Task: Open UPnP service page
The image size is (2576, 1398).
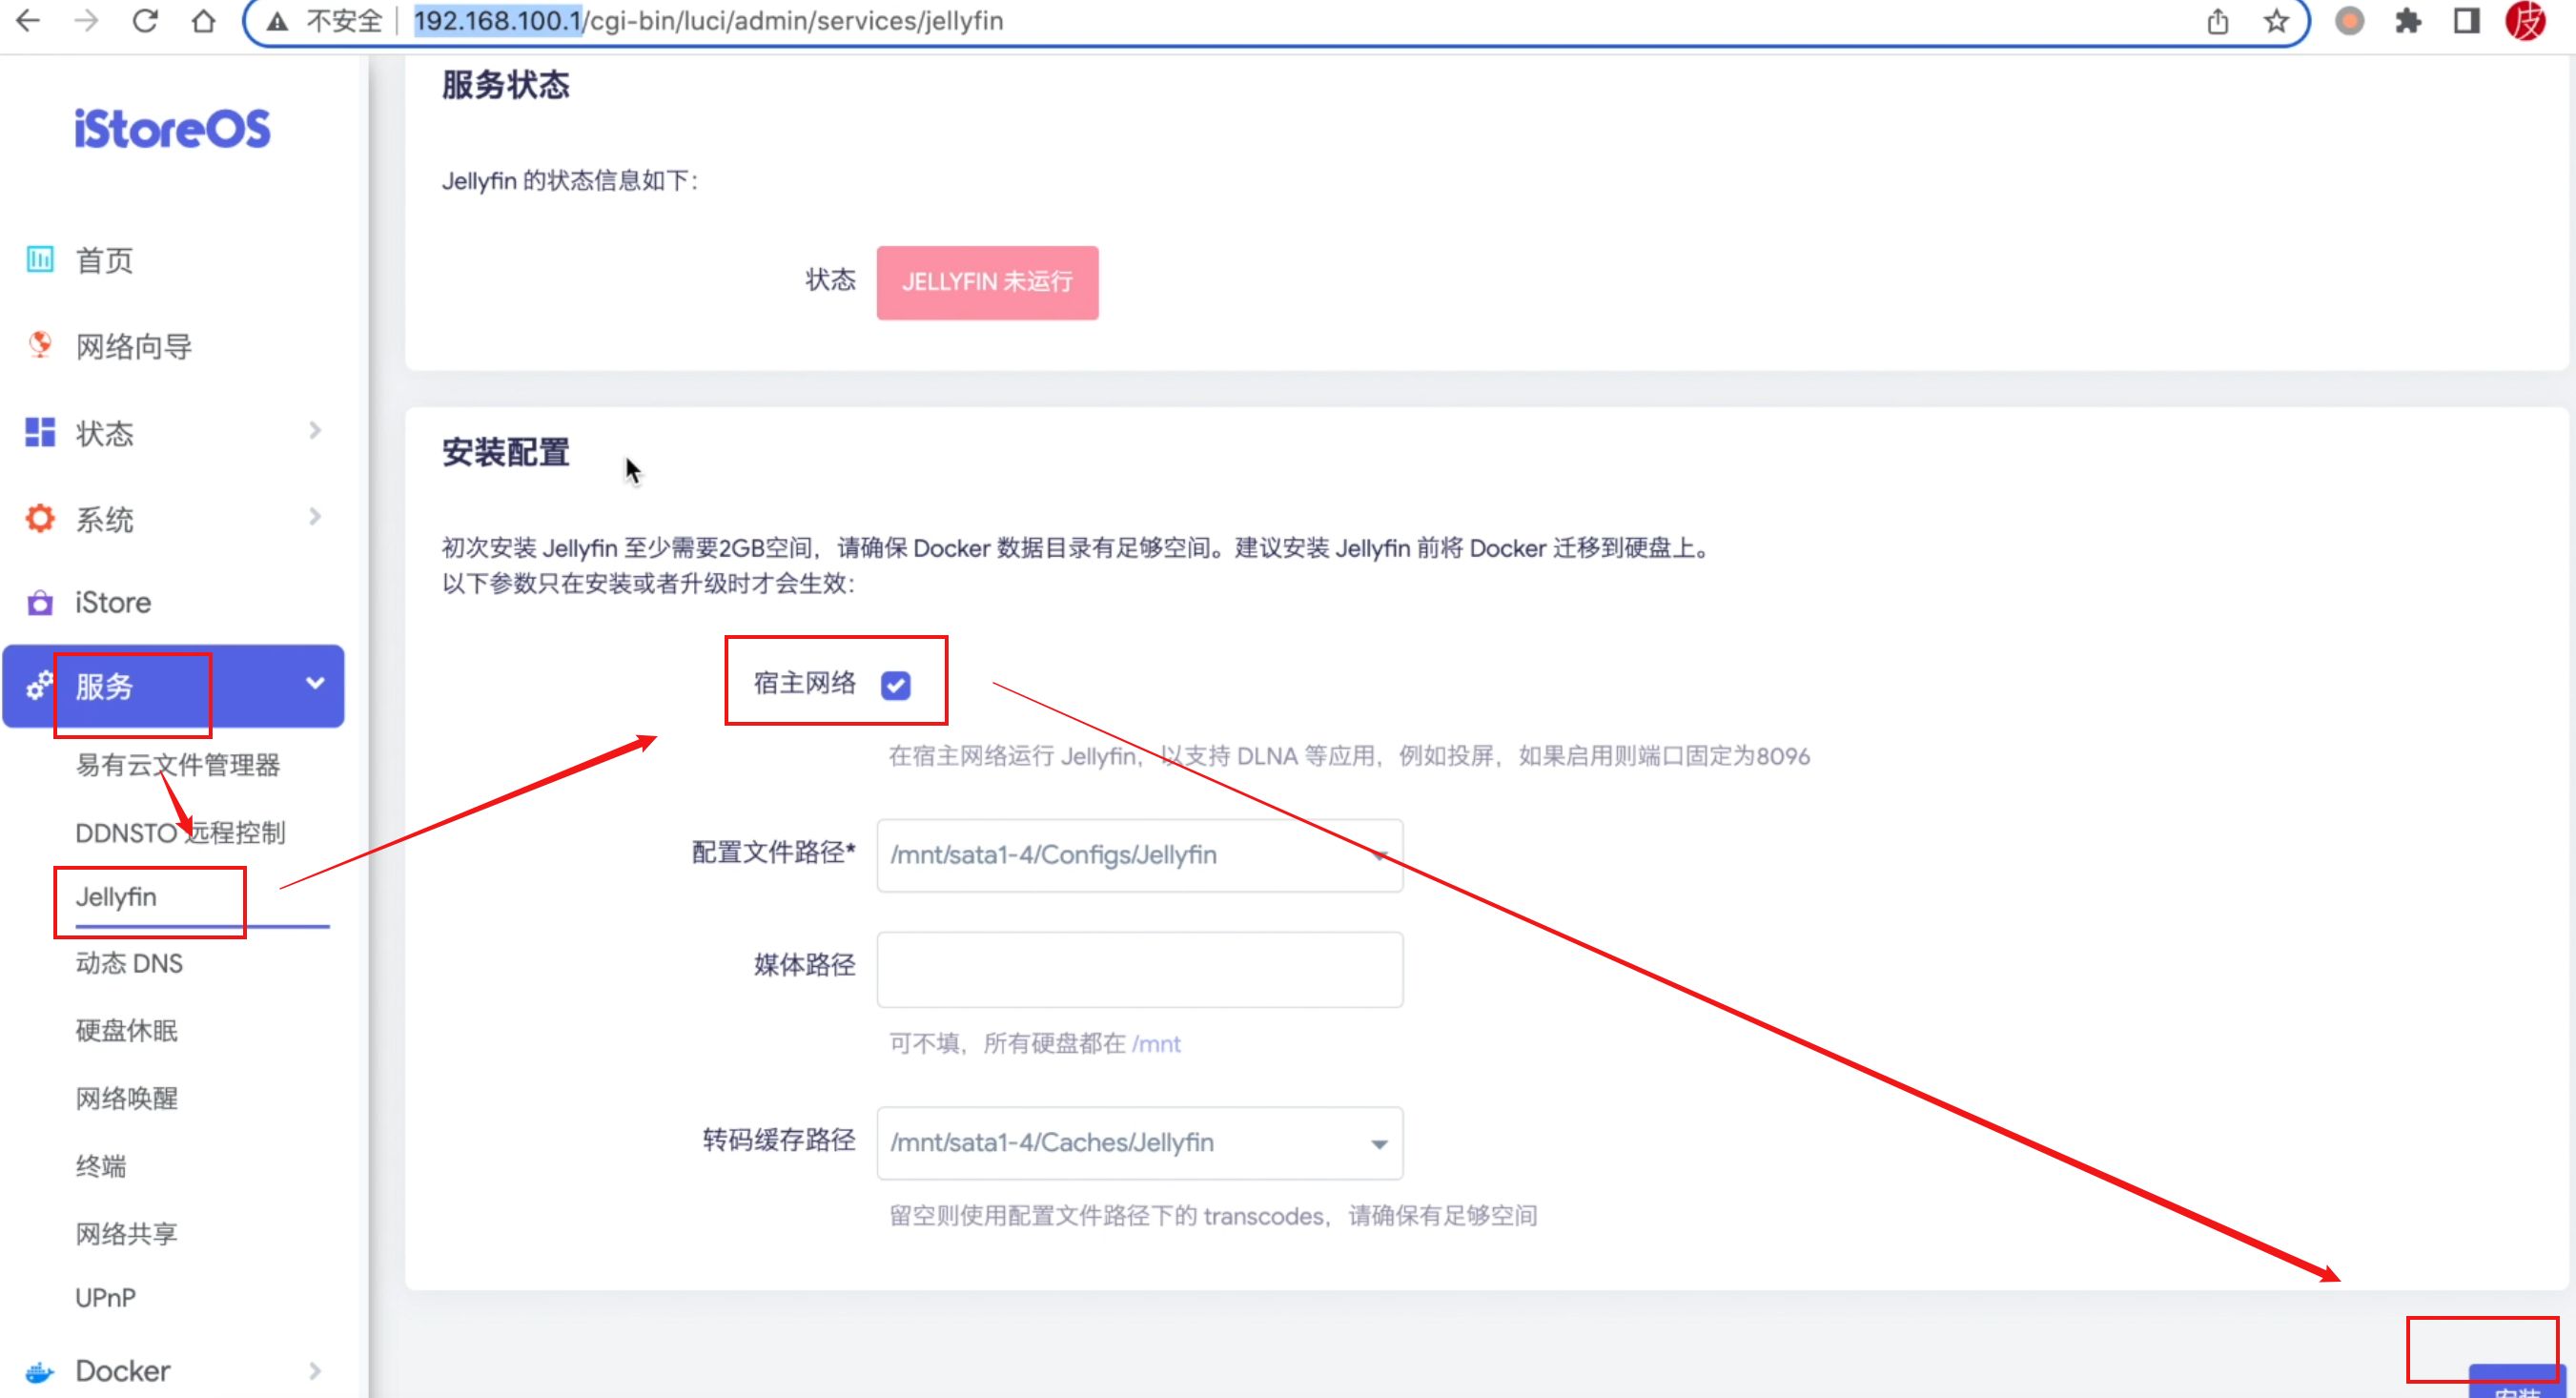Action: (x=105, y=1298)
